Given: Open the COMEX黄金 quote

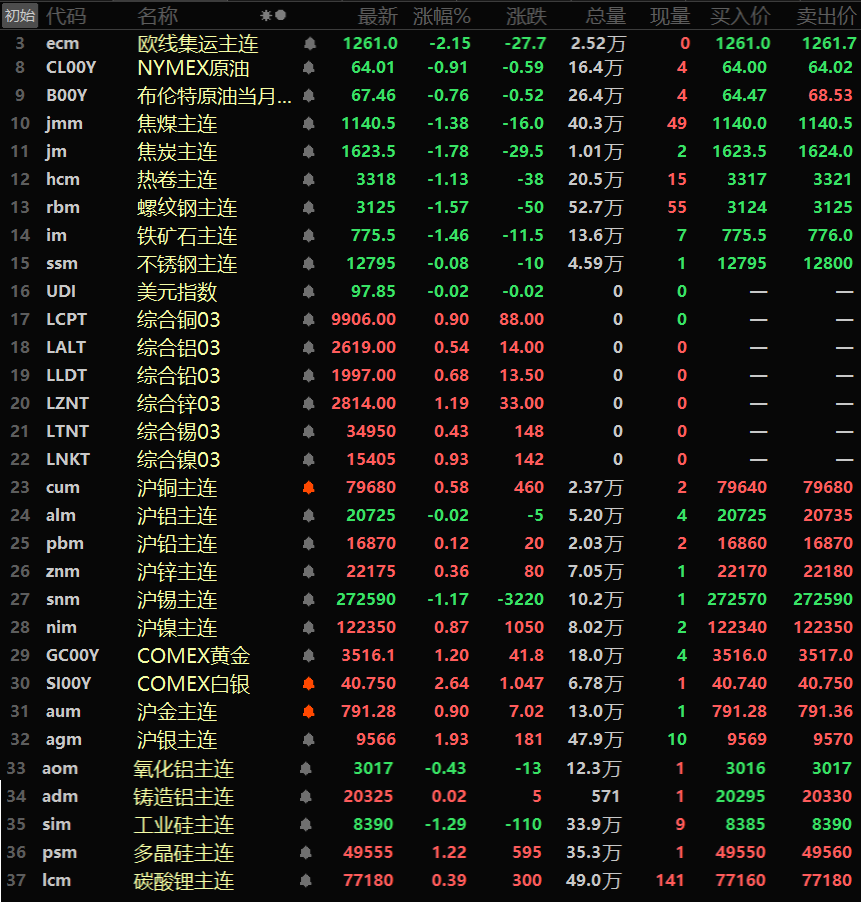Looking at the screenshot, I should [193, 656].
